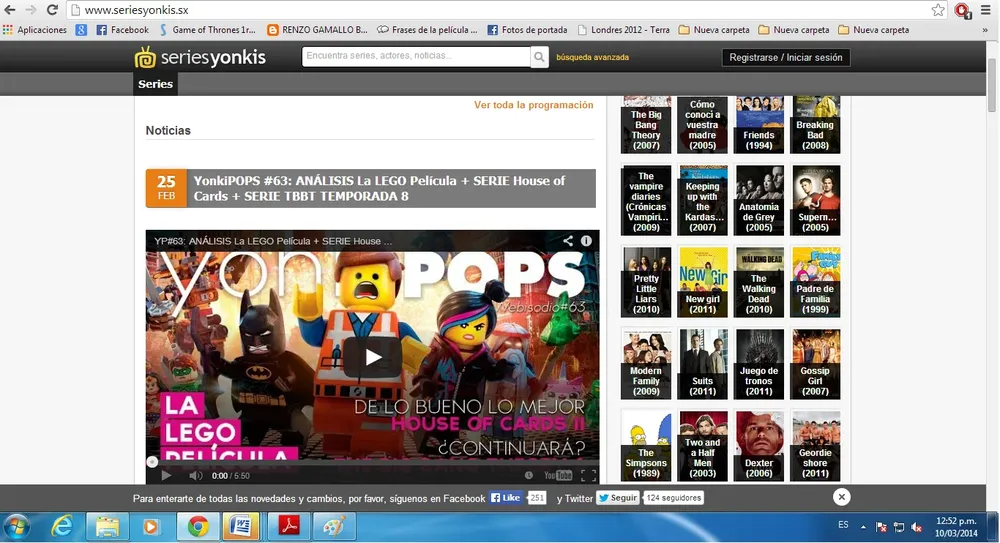Click the watch later clock icon
This screenshot has height=543, width=1000.
[529, 475]
